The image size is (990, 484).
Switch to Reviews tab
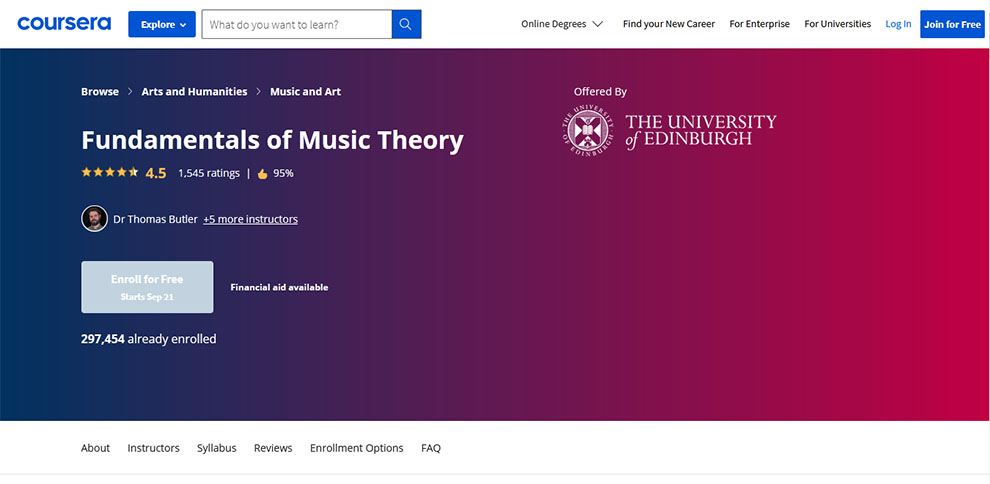coord(273,448)
